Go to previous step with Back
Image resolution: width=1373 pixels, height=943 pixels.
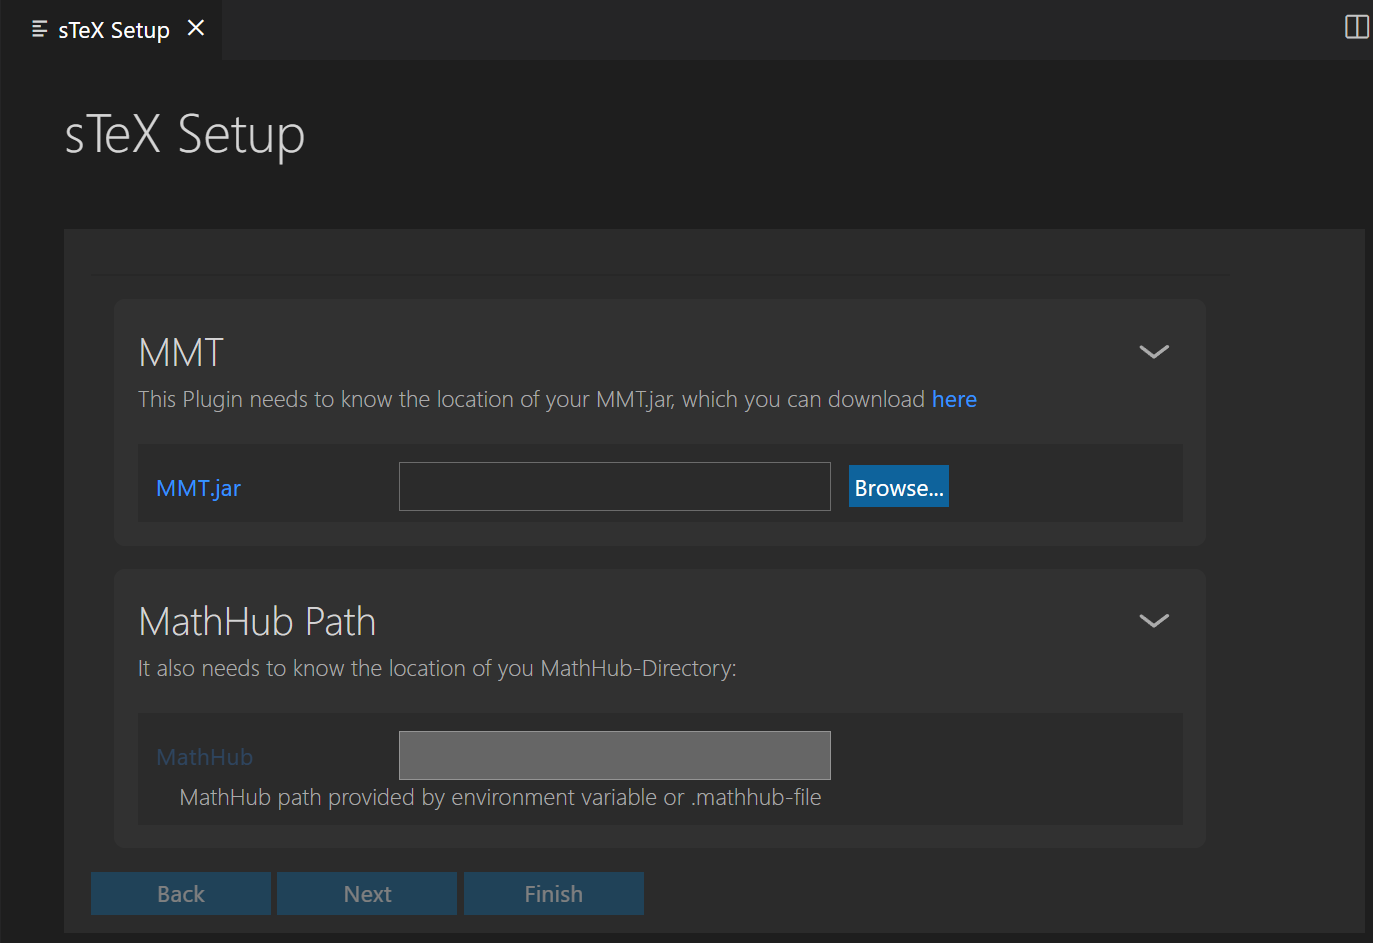(x=181, y=894)
